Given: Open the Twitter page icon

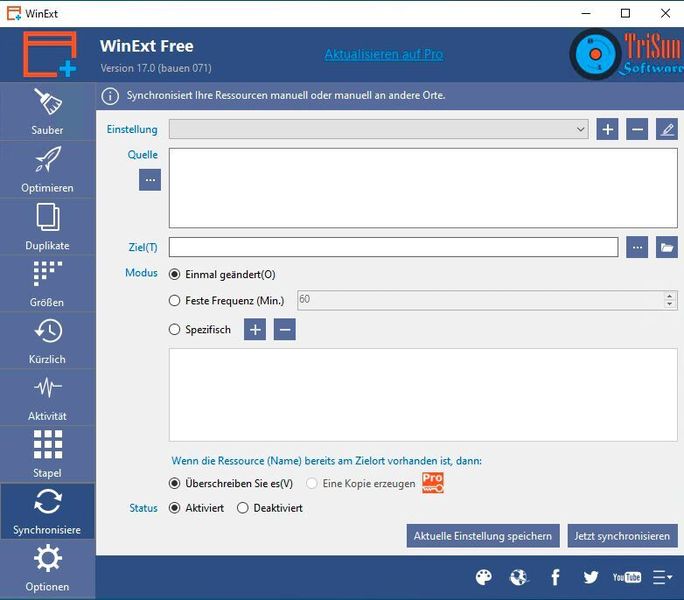Looking at the screenshot, I should click(591, 577).
